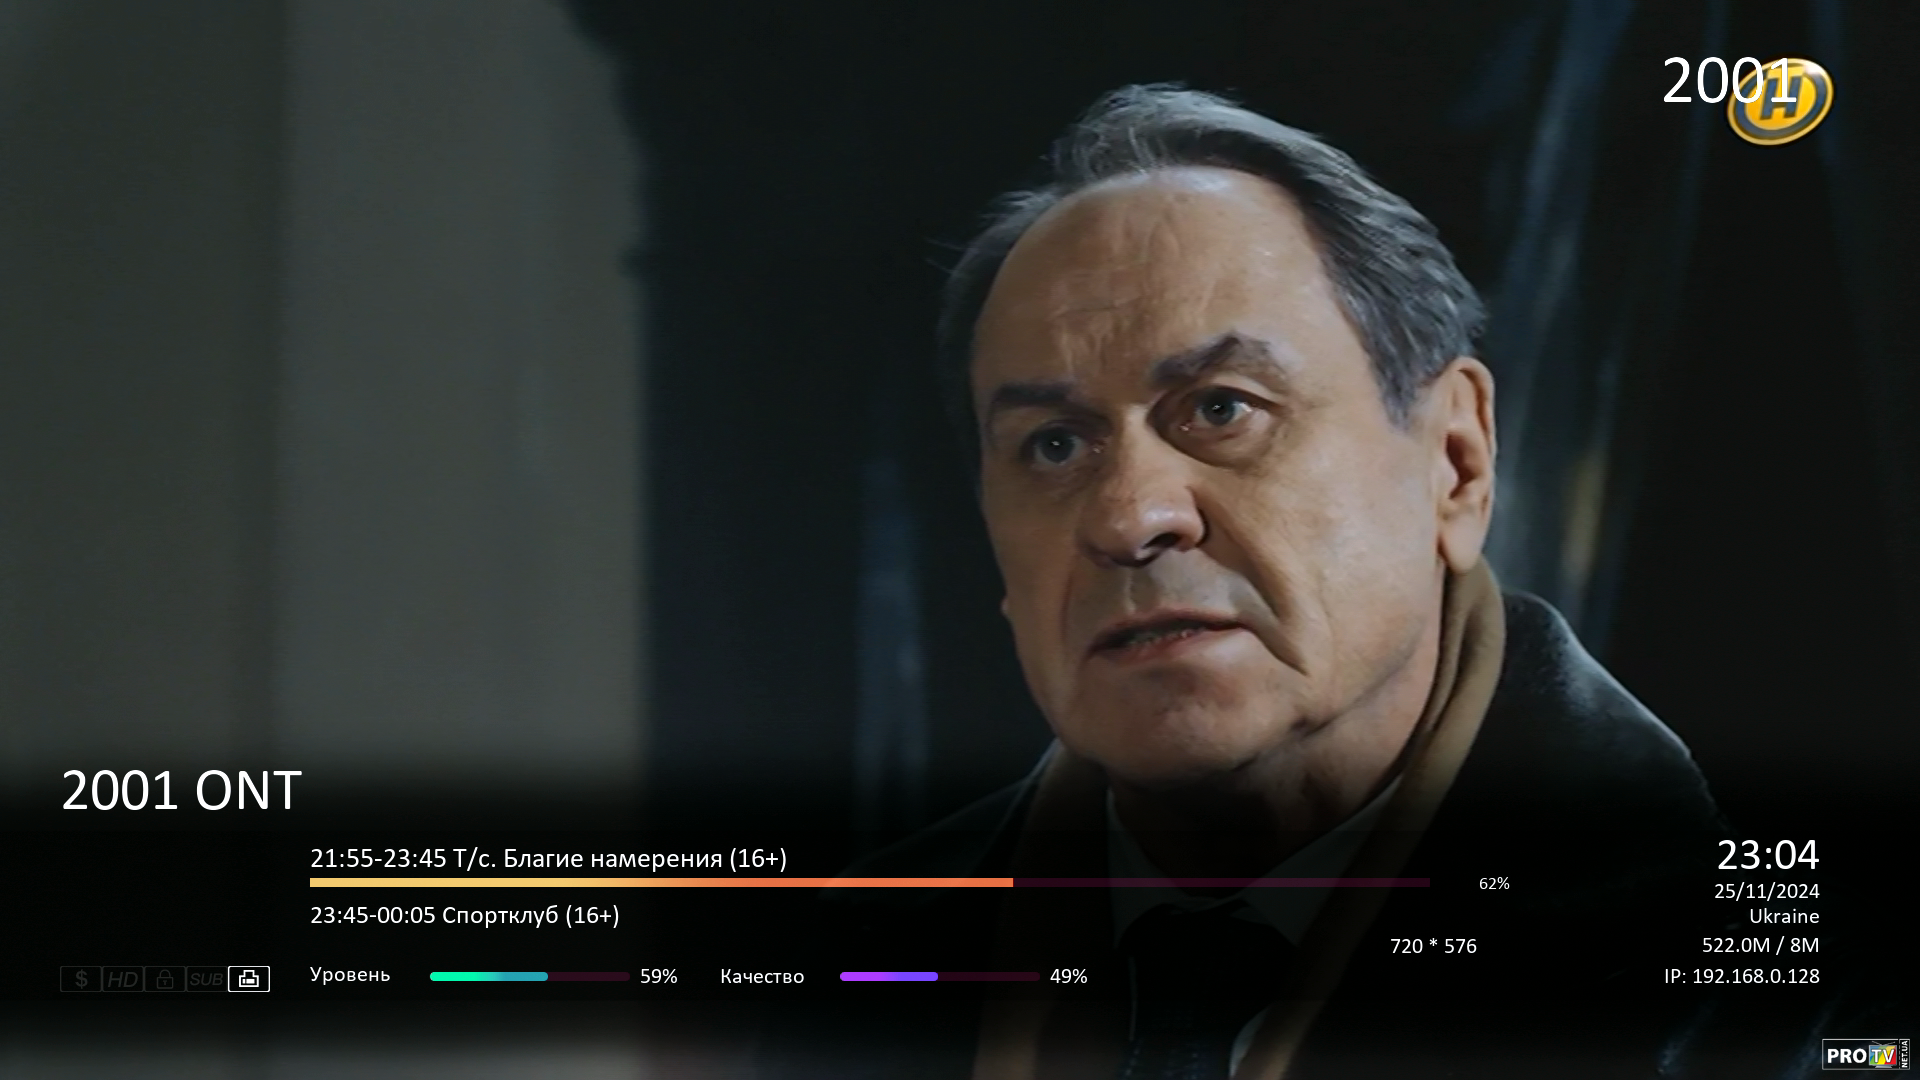Click the SUB subtitles indicator icon
Screen dimensions: 1920x1080
point(207,979)
